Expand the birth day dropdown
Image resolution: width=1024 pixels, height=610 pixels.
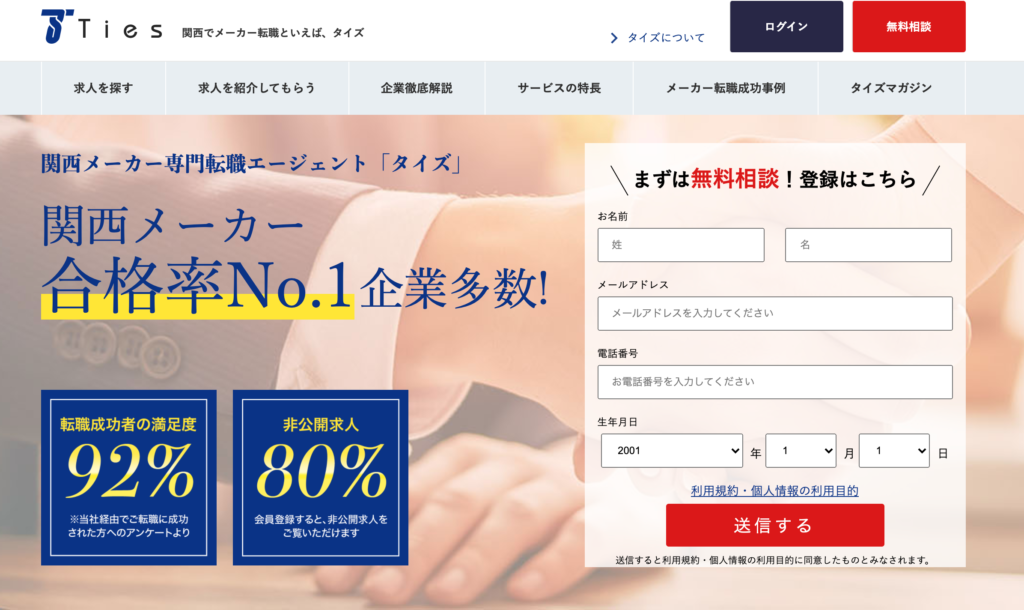(x=894, y=451)
